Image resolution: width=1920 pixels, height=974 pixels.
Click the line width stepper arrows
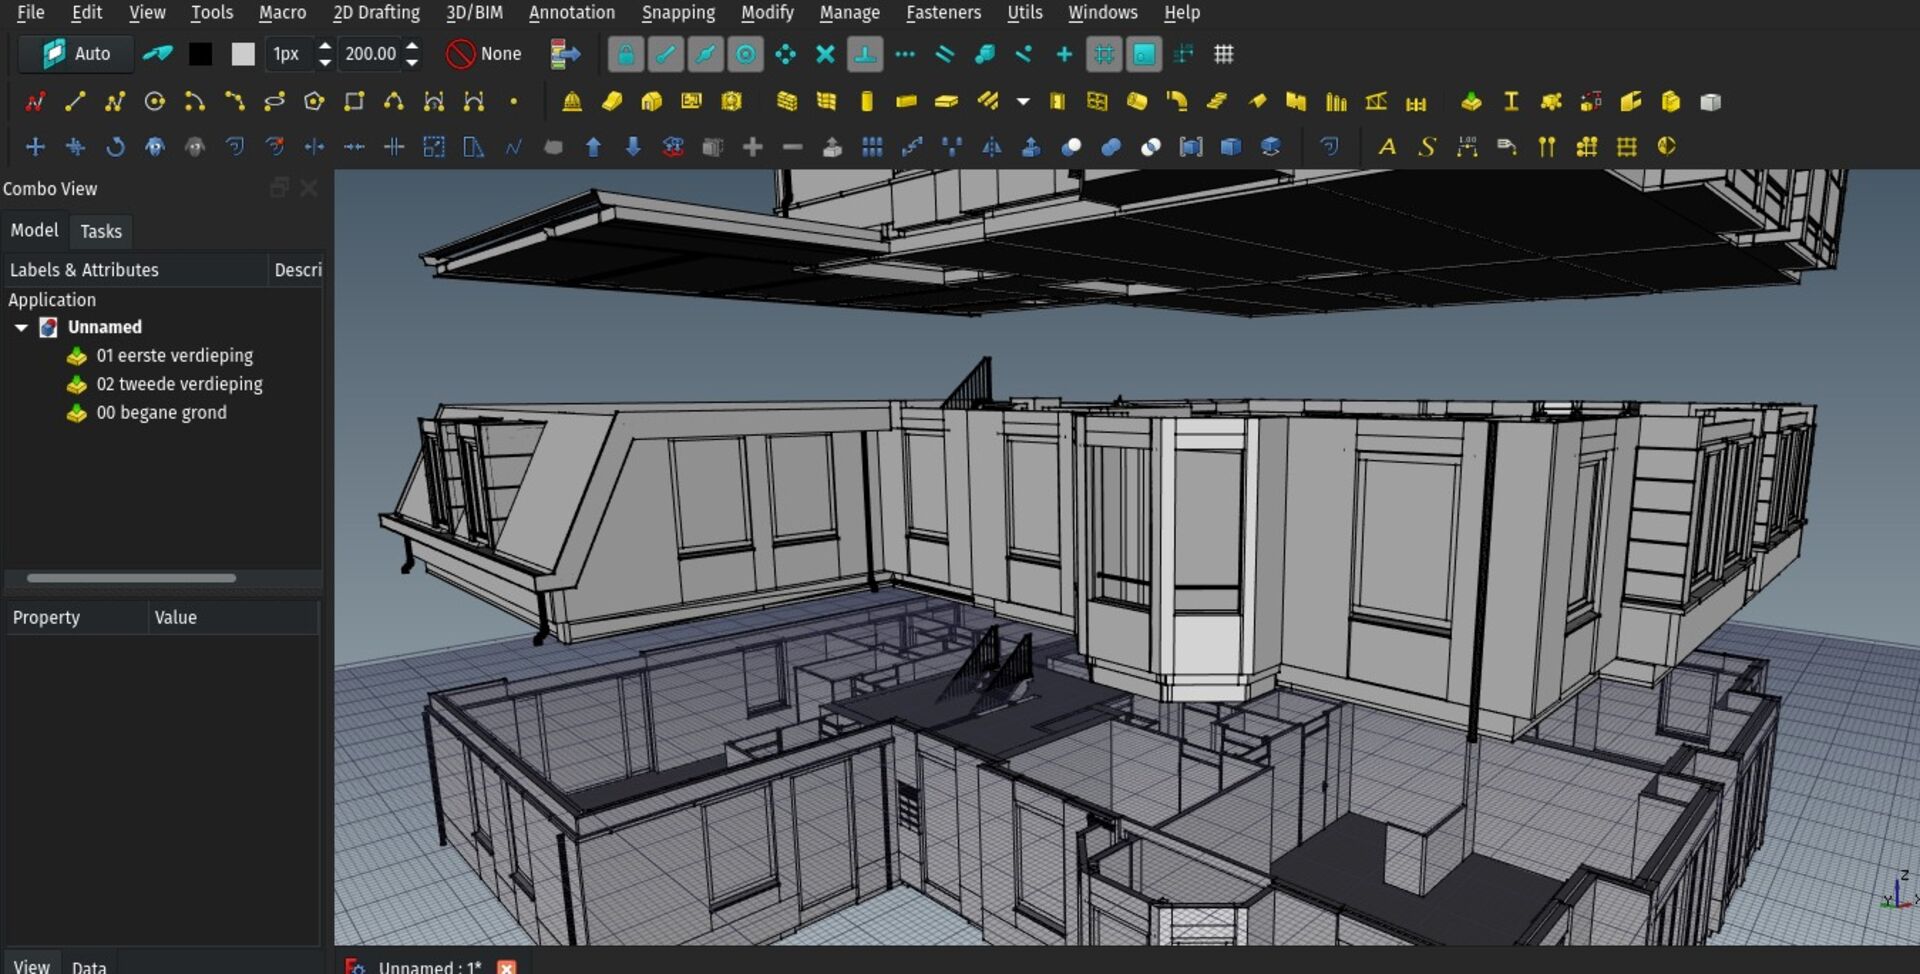click(x=324, y=54)
